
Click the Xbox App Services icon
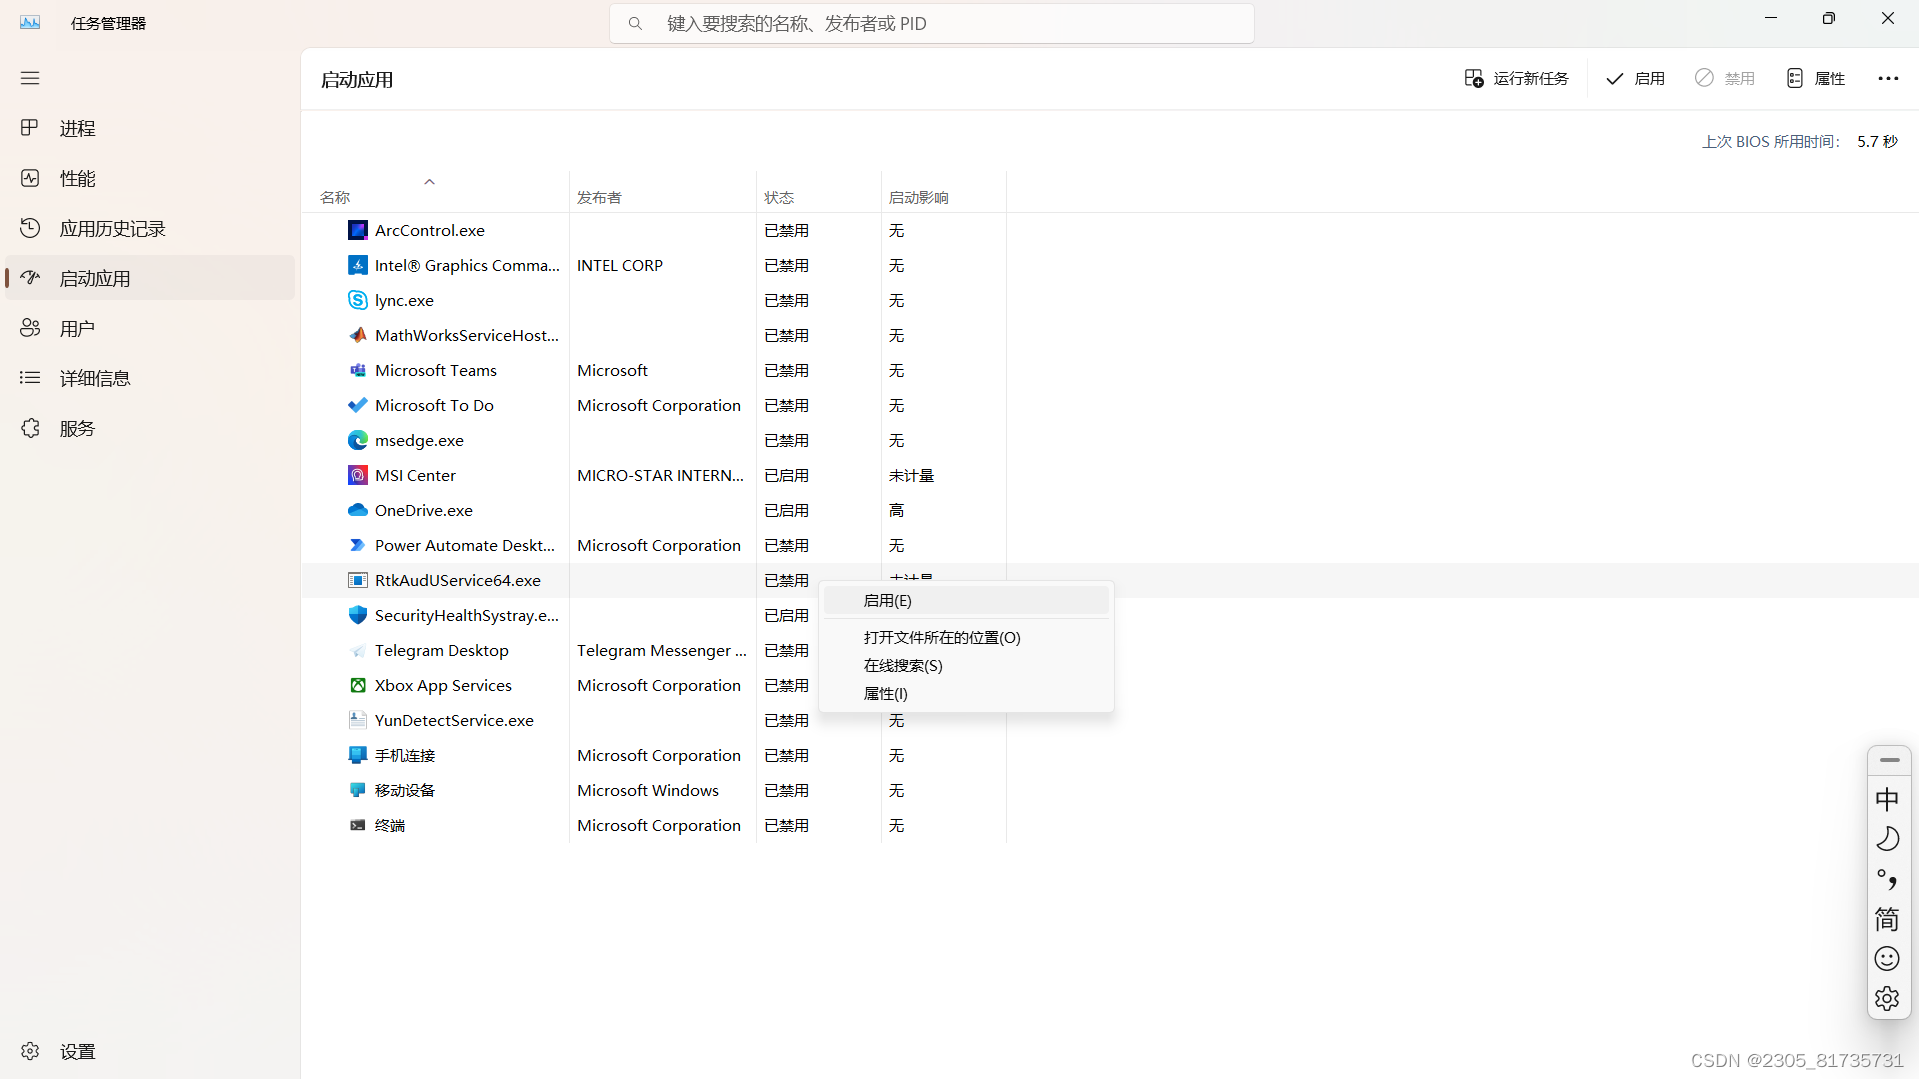357,685
